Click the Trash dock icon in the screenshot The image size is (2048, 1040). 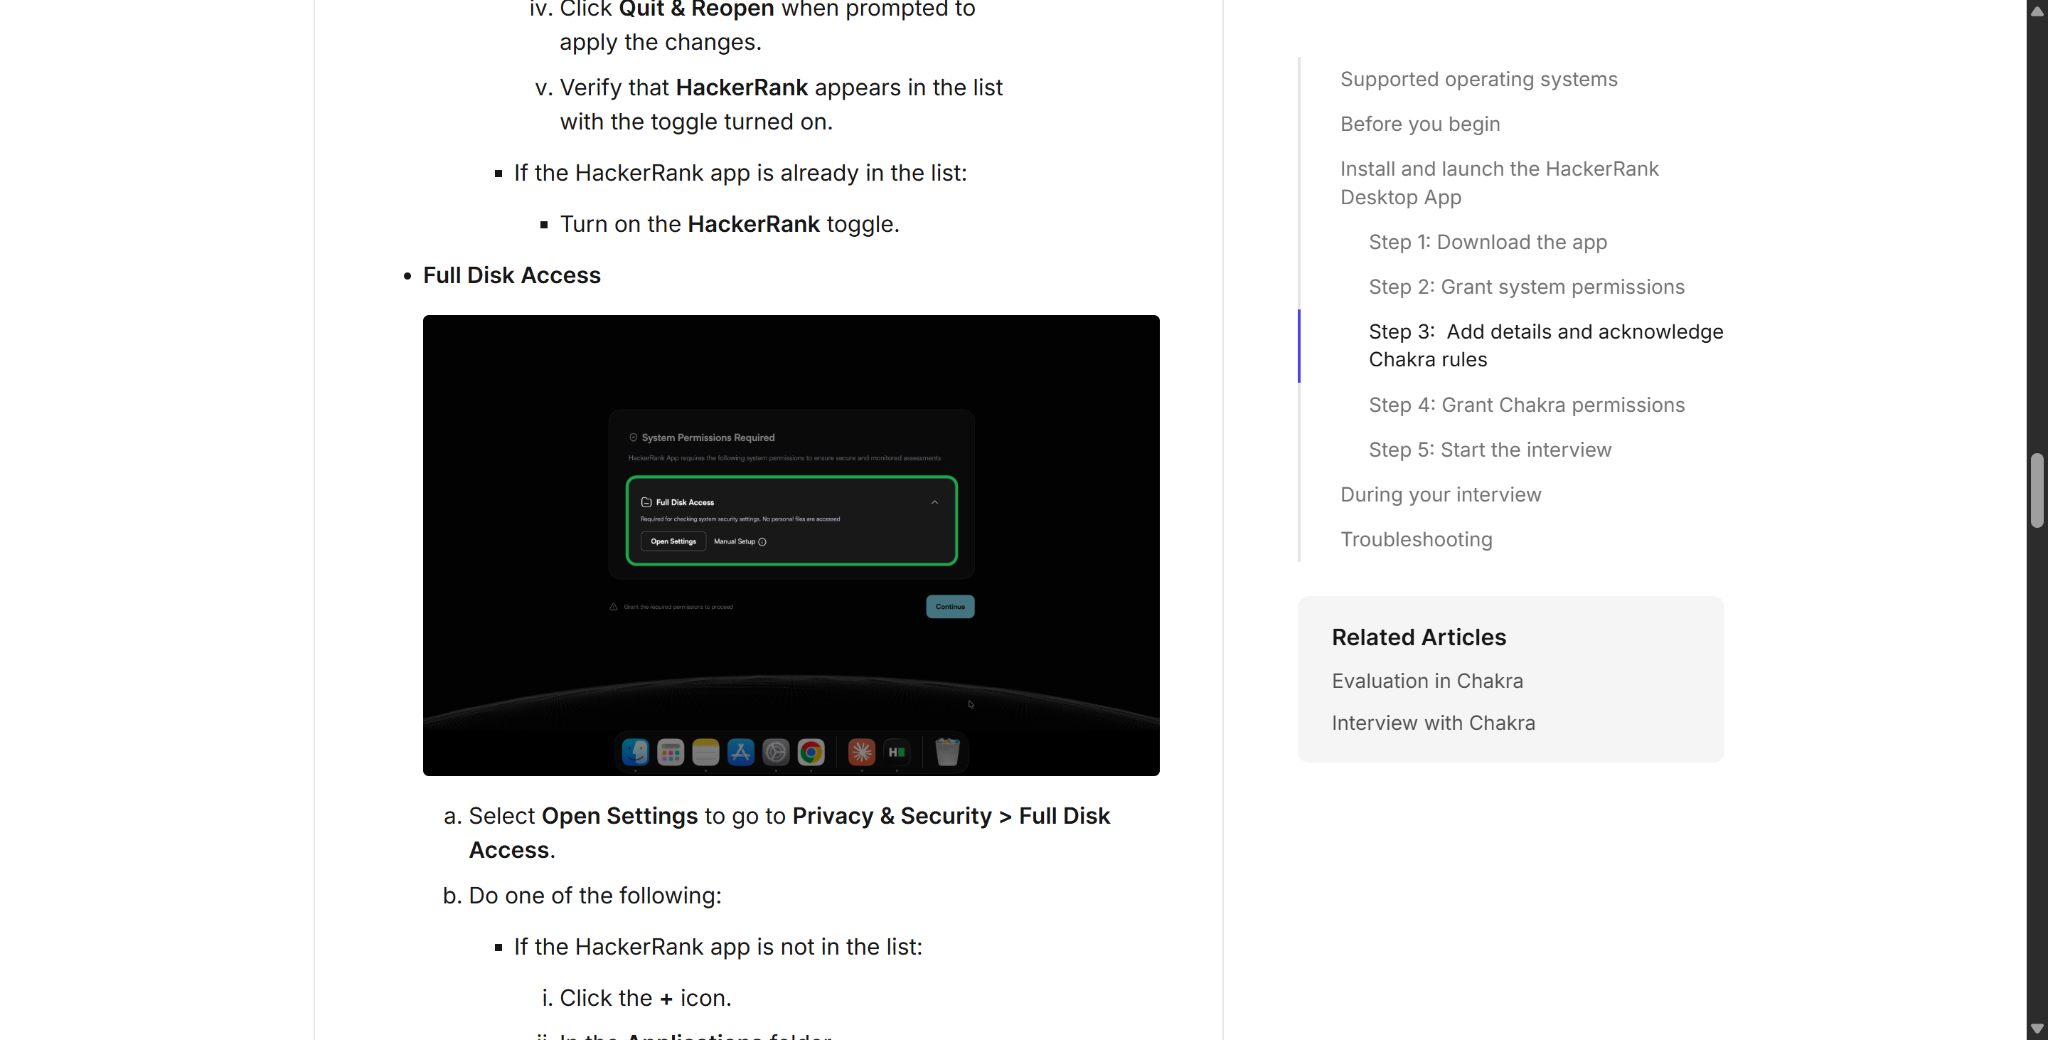[x=947, y=752]
